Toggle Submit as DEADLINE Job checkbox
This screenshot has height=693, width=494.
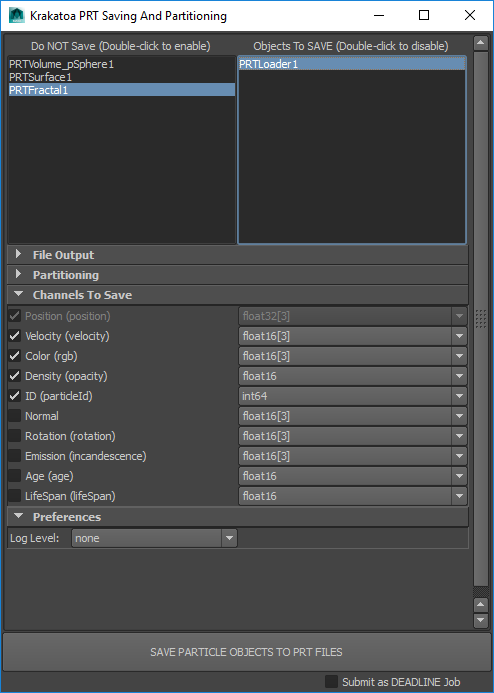[x=331, y=682]
